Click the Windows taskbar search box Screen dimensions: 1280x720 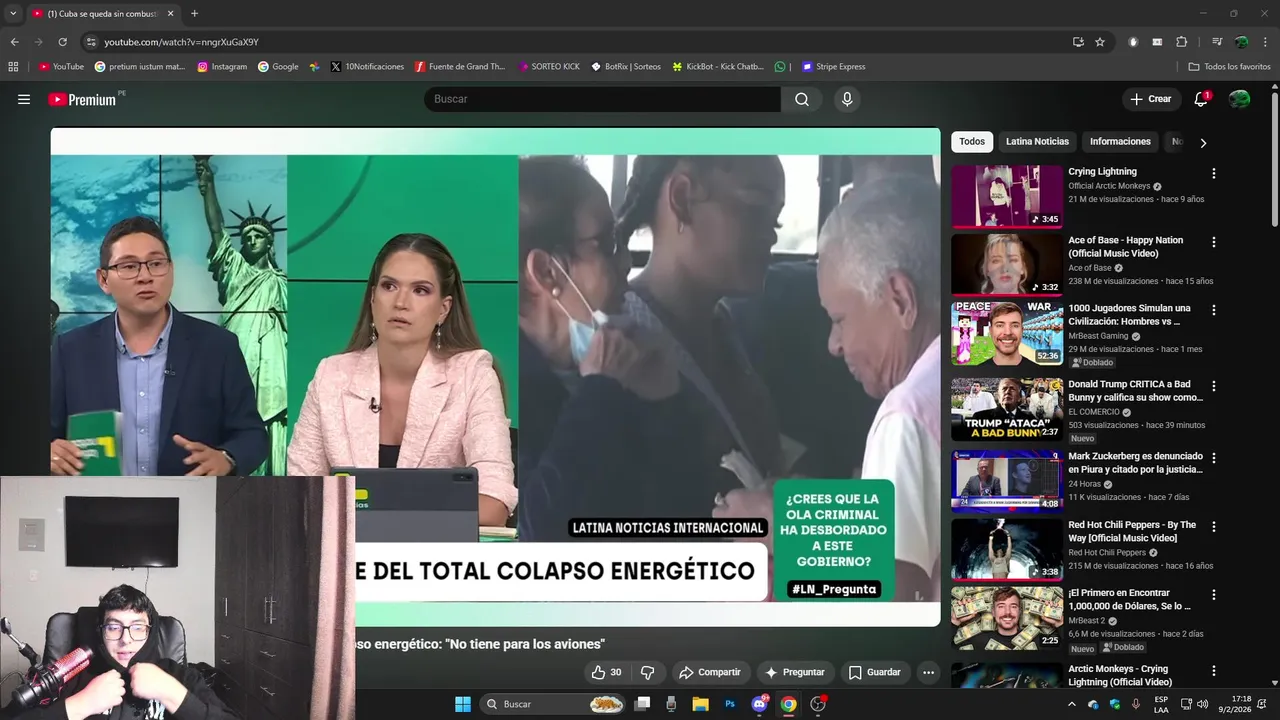[x=553, y=704]
